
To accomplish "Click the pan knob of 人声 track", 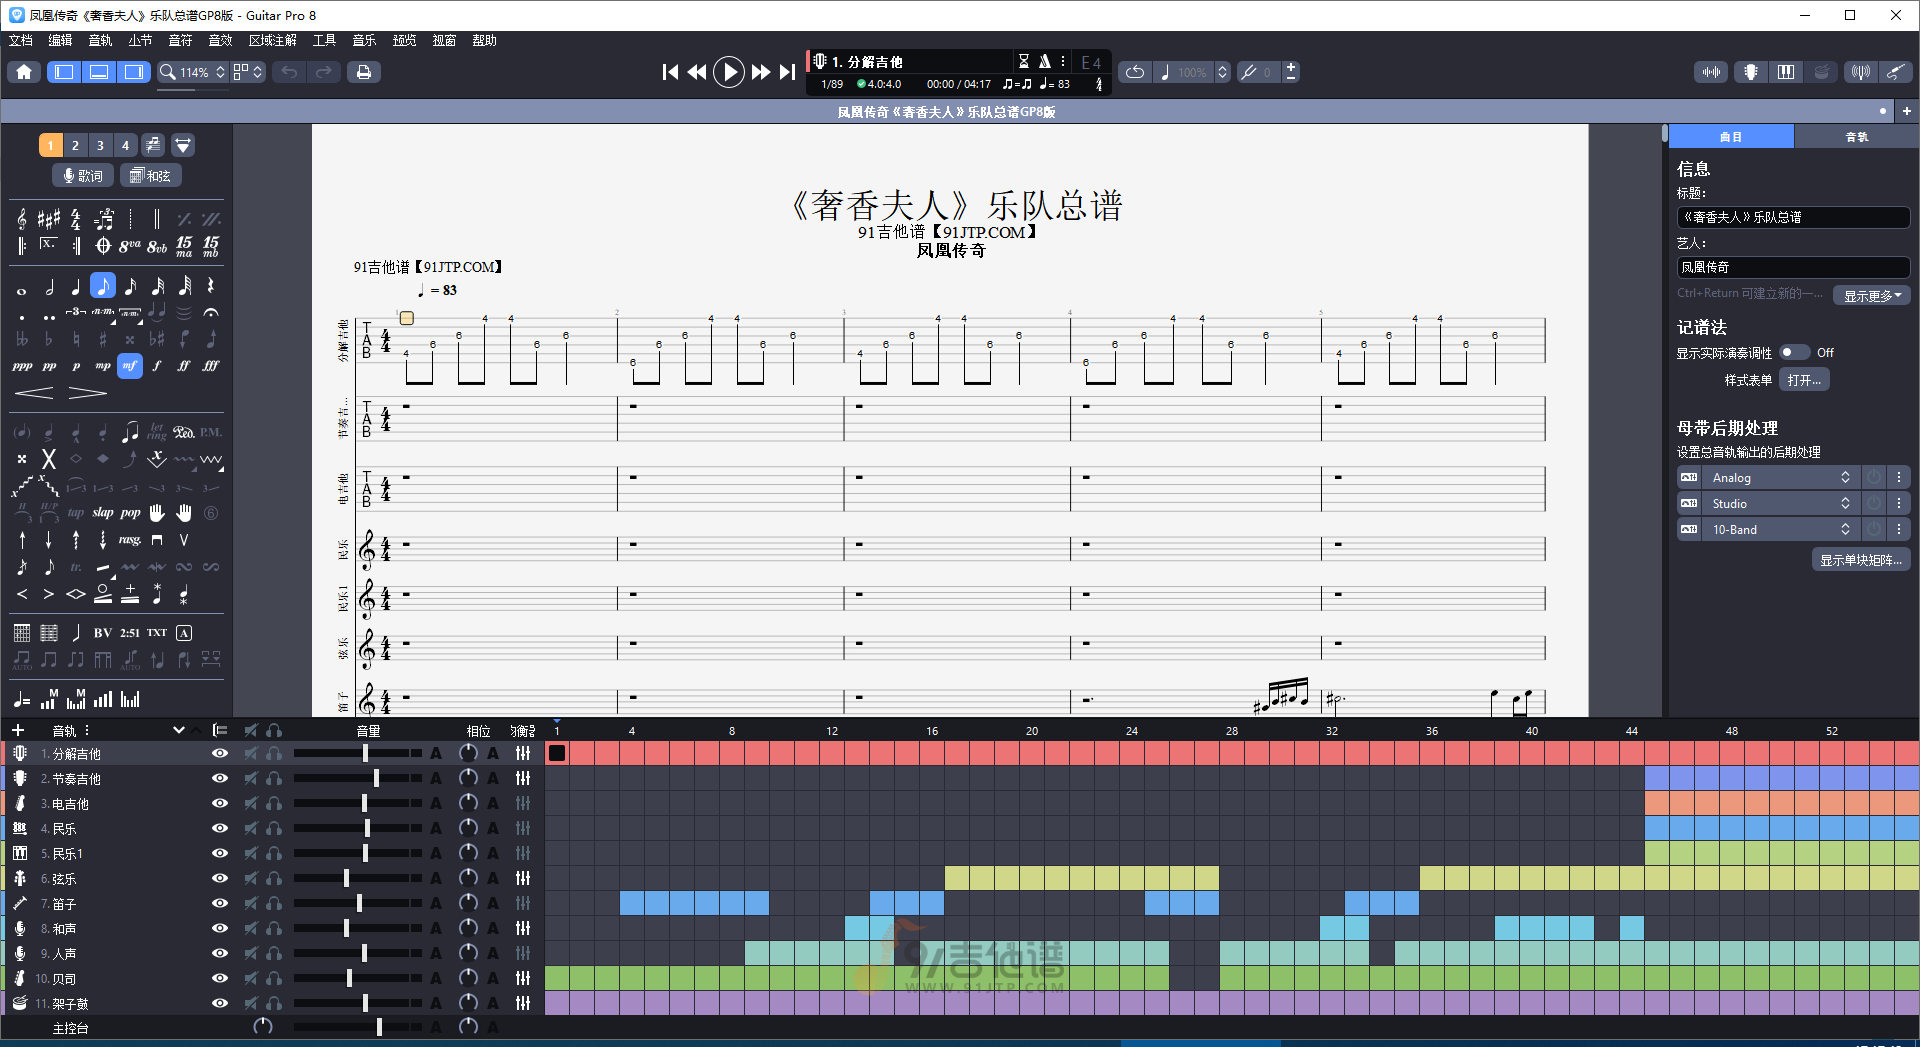I will pos(468,953).
